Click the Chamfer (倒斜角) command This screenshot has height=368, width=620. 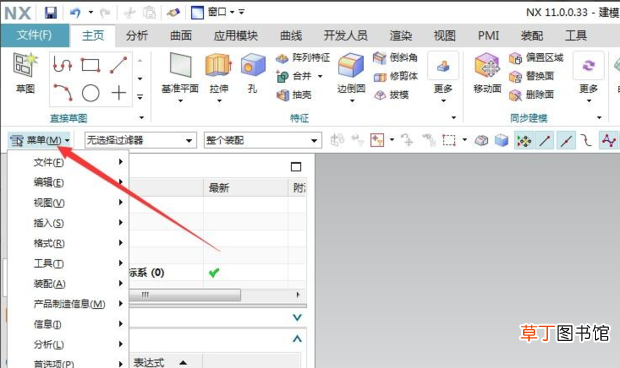(395, 58)
